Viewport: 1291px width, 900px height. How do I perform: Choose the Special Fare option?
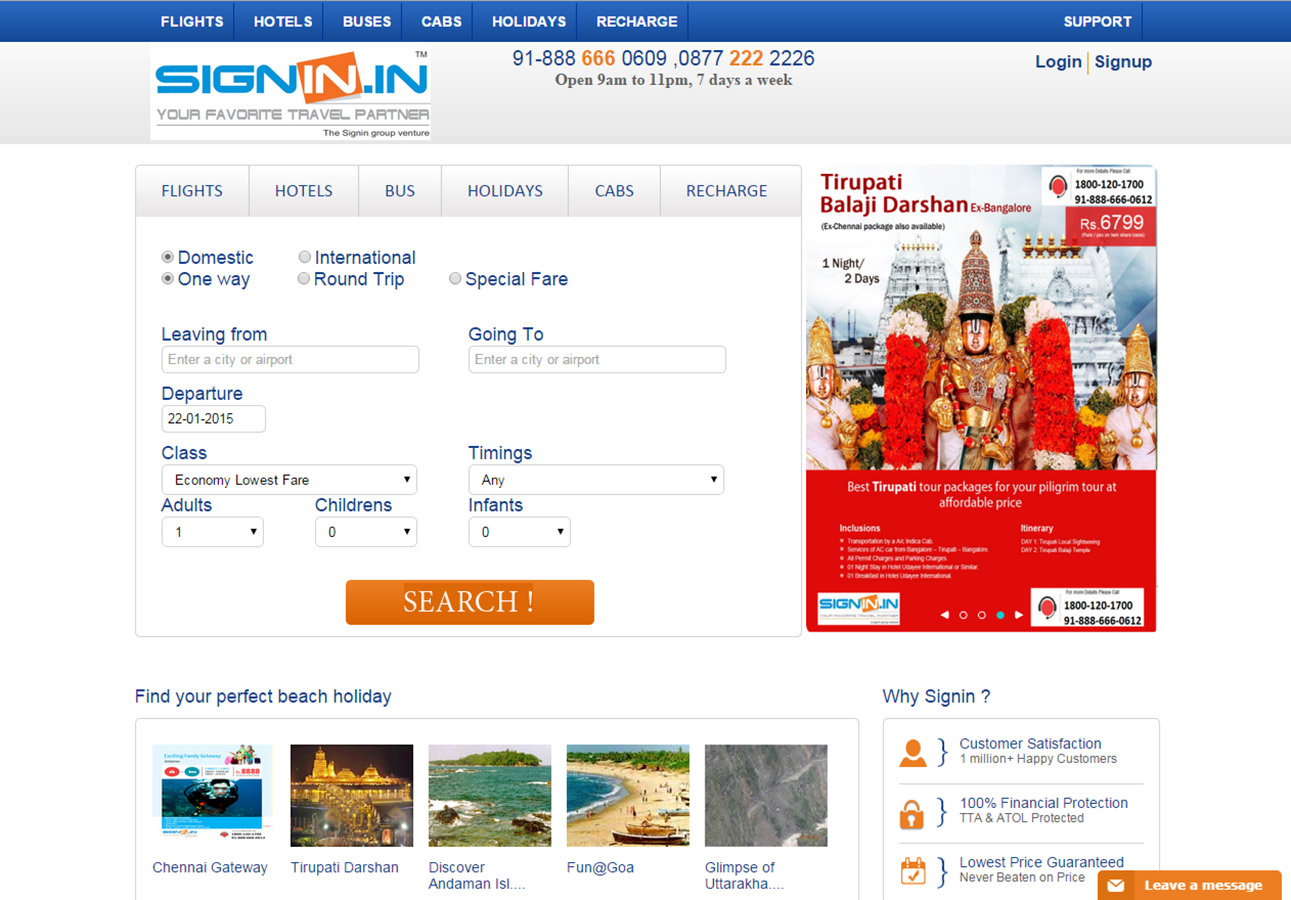click(455, 279)
